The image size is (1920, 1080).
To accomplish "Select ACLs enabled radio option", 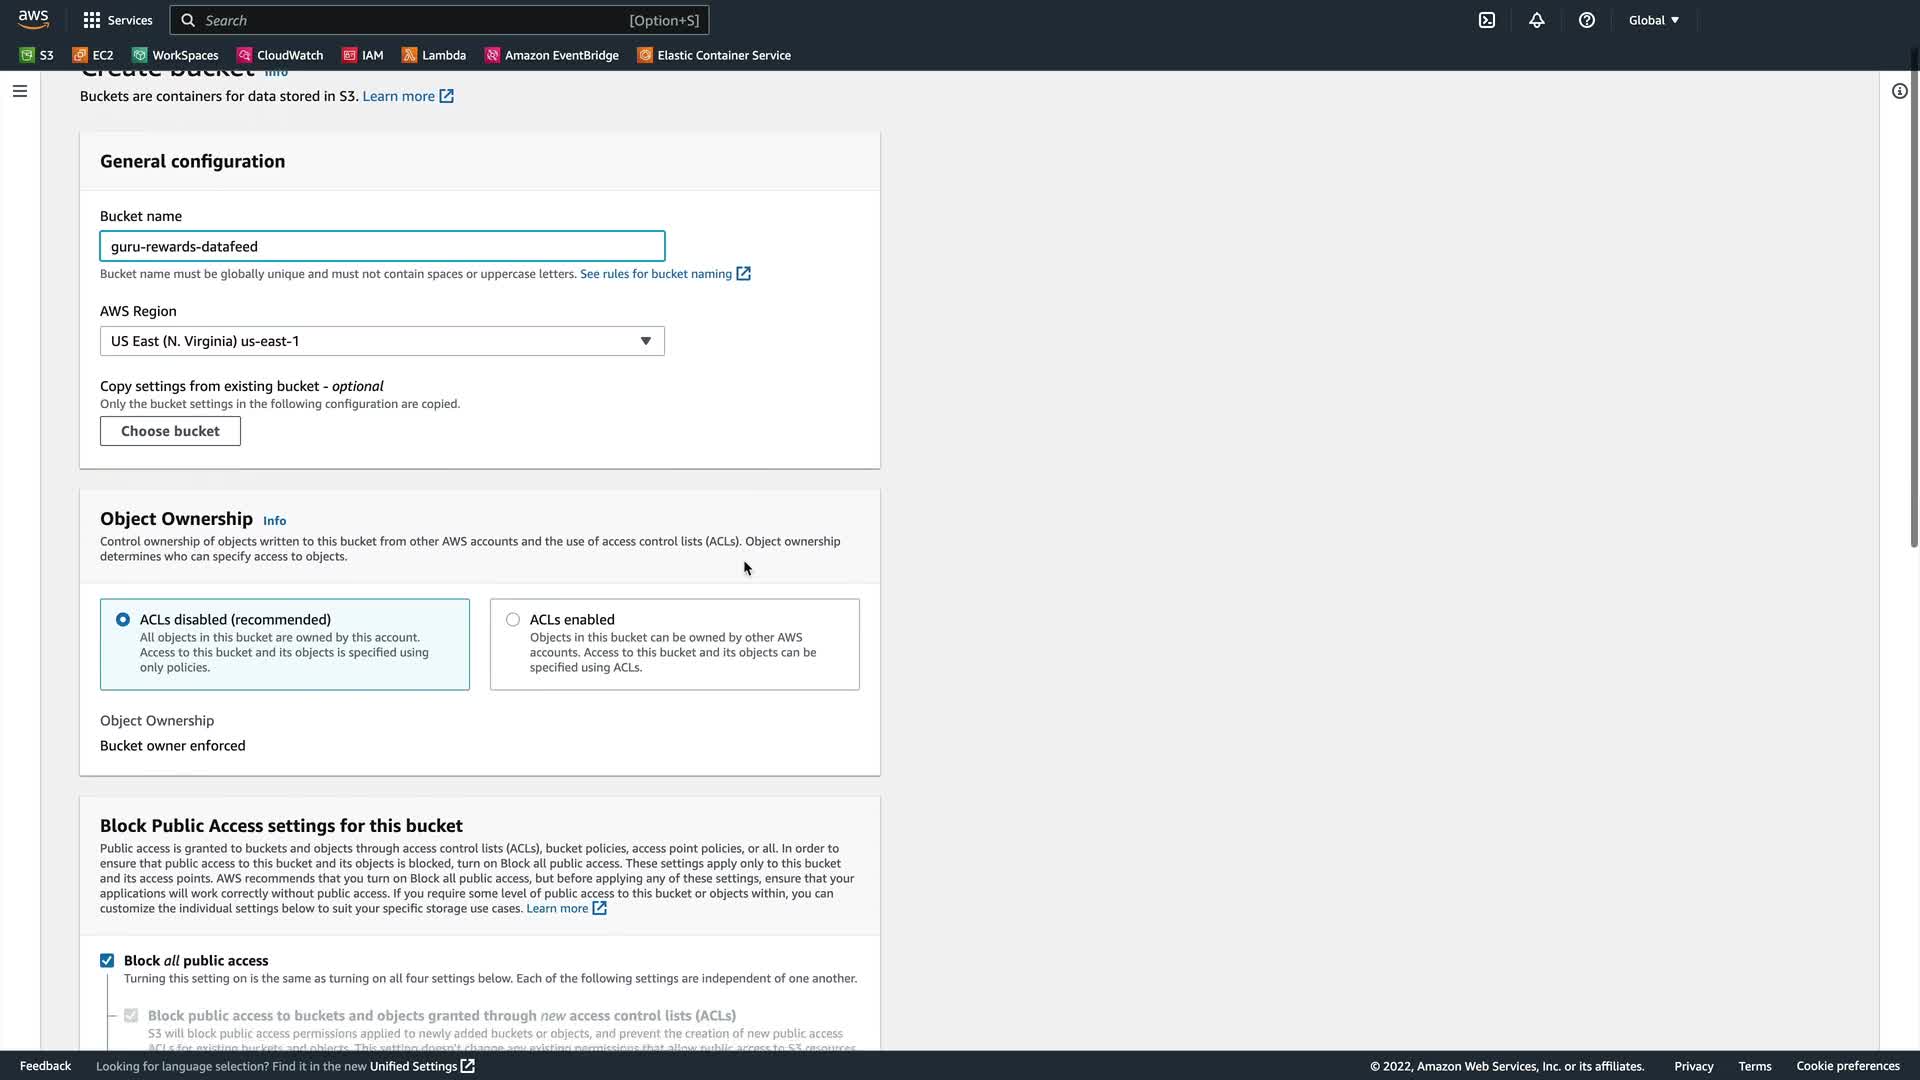I will [513, 620].
